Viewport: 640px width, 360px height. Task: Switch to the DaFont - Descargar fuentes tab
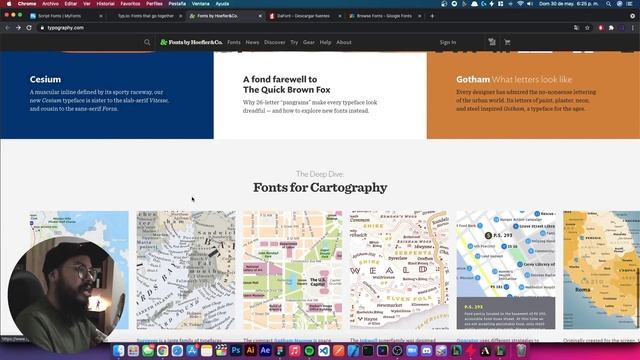[x=303, y=16]
